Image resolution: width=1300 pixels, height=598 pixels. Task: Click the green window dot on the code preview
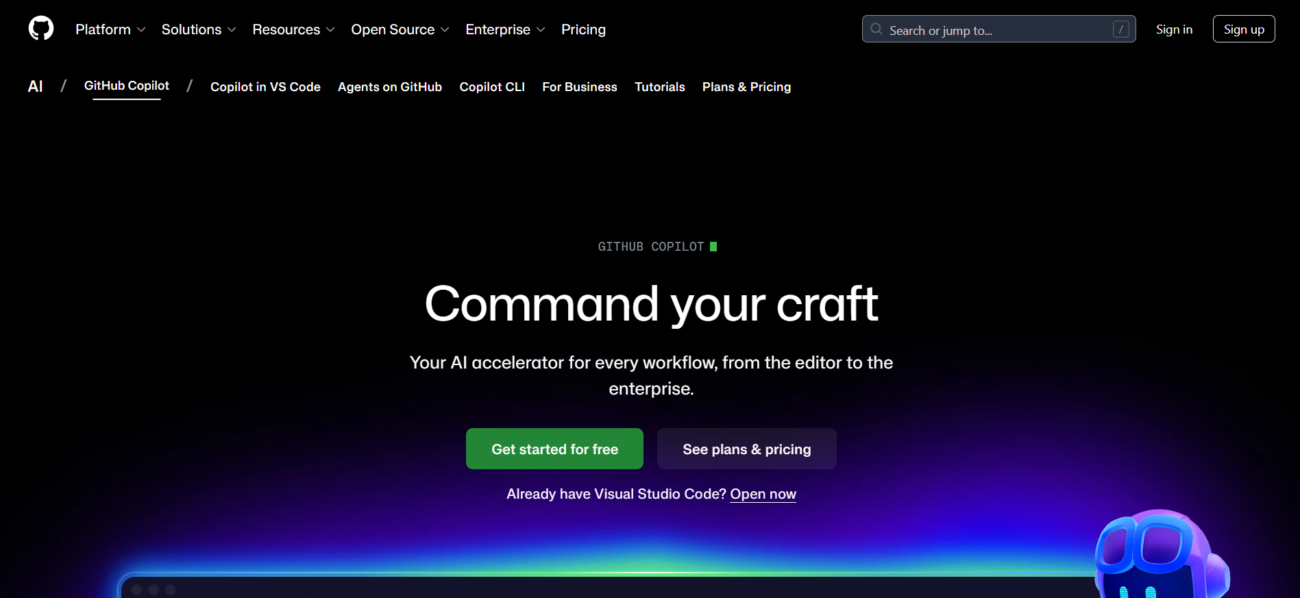click(171, 590)
